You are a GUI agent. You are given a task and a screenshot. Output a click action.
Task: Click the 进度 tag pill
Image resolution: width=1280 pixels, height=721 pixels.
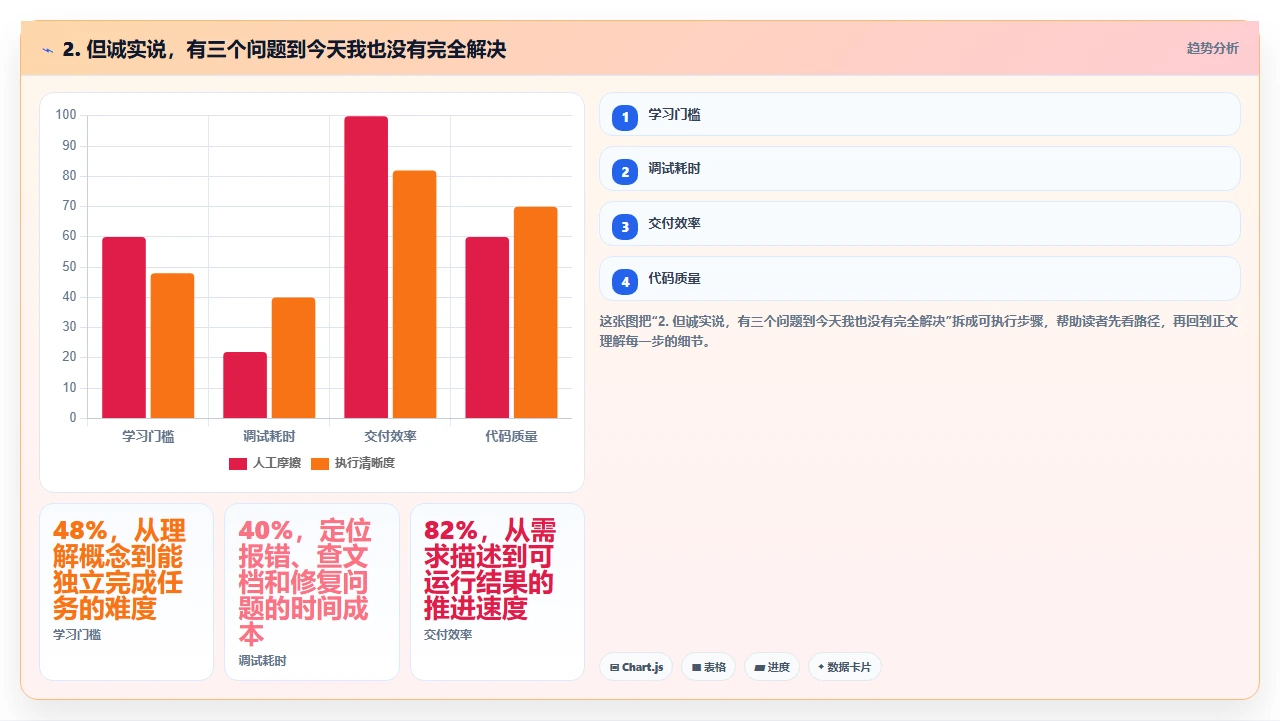coord(772,667)
